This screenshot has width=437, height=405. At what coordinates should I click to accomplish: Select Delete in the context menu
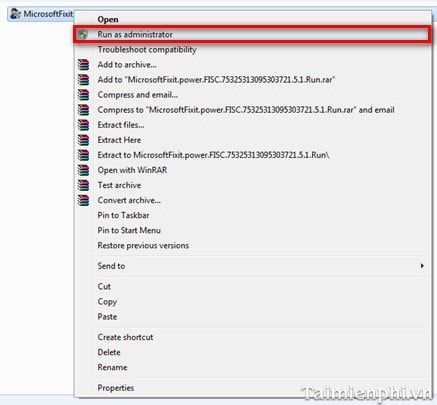pos(109,352)
